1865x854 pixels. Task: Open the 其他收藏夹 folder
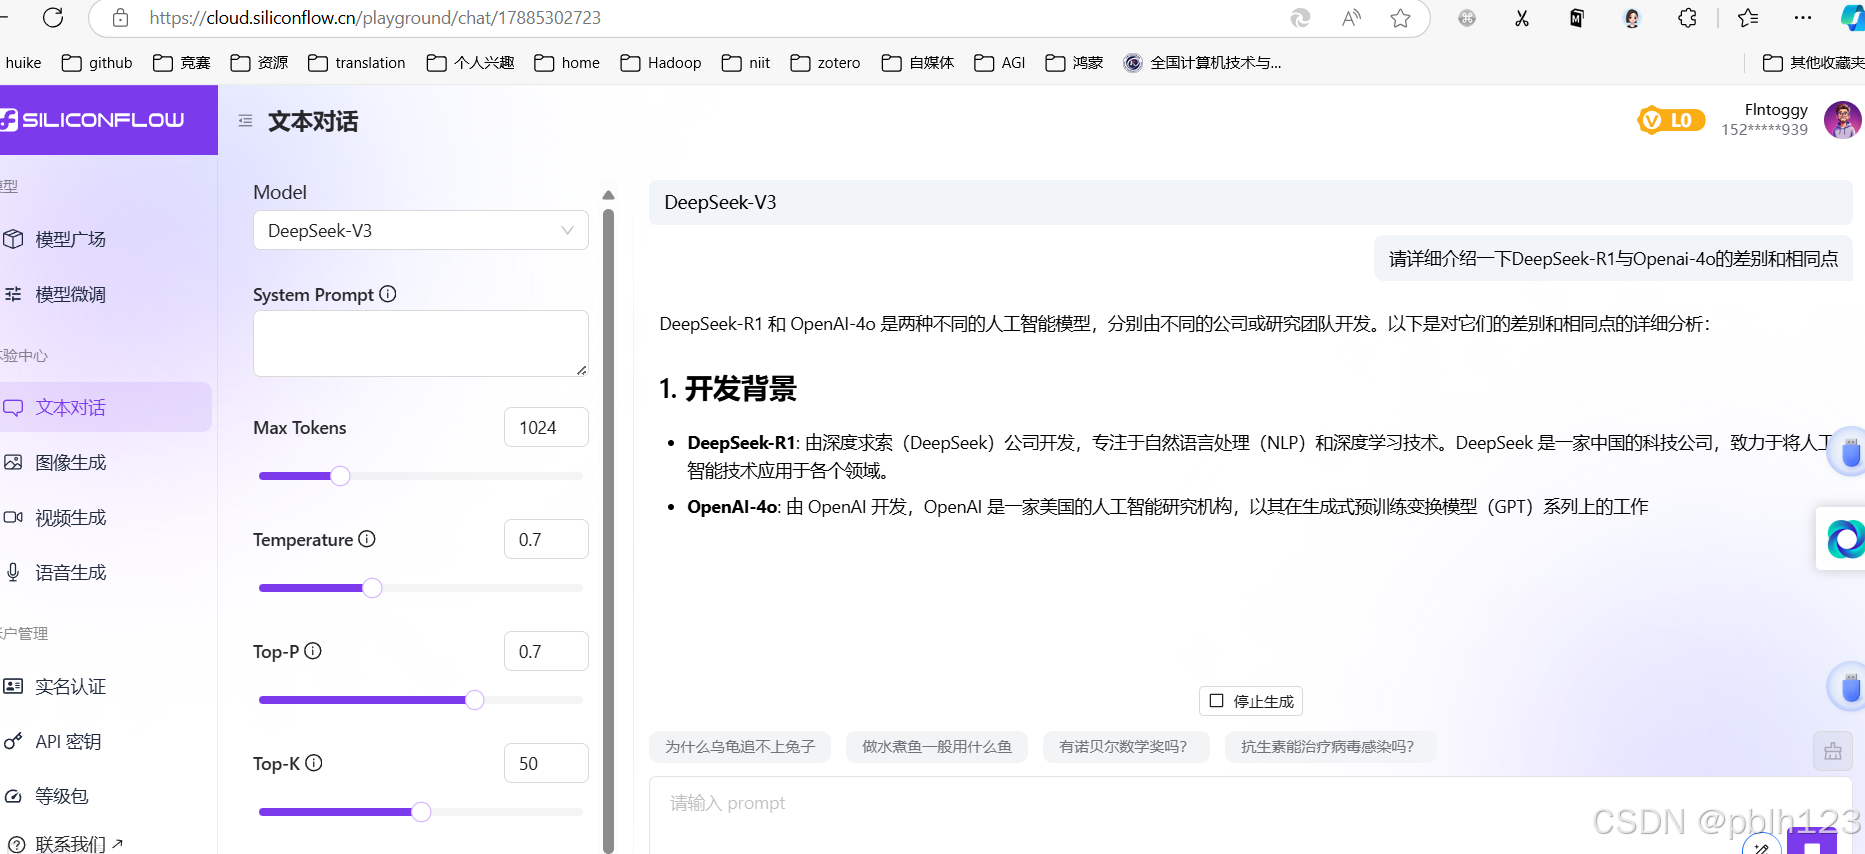click(x=1813, y=63)
